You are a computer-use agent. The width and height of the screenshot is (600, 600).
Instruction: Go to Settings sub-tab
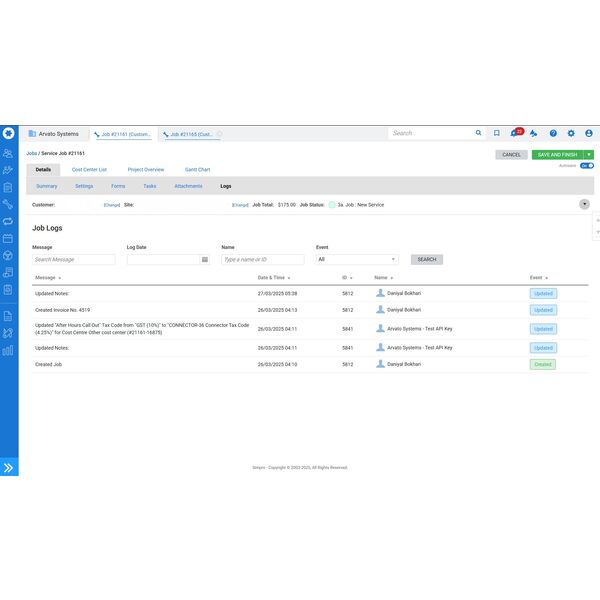(x=84, y=186)
